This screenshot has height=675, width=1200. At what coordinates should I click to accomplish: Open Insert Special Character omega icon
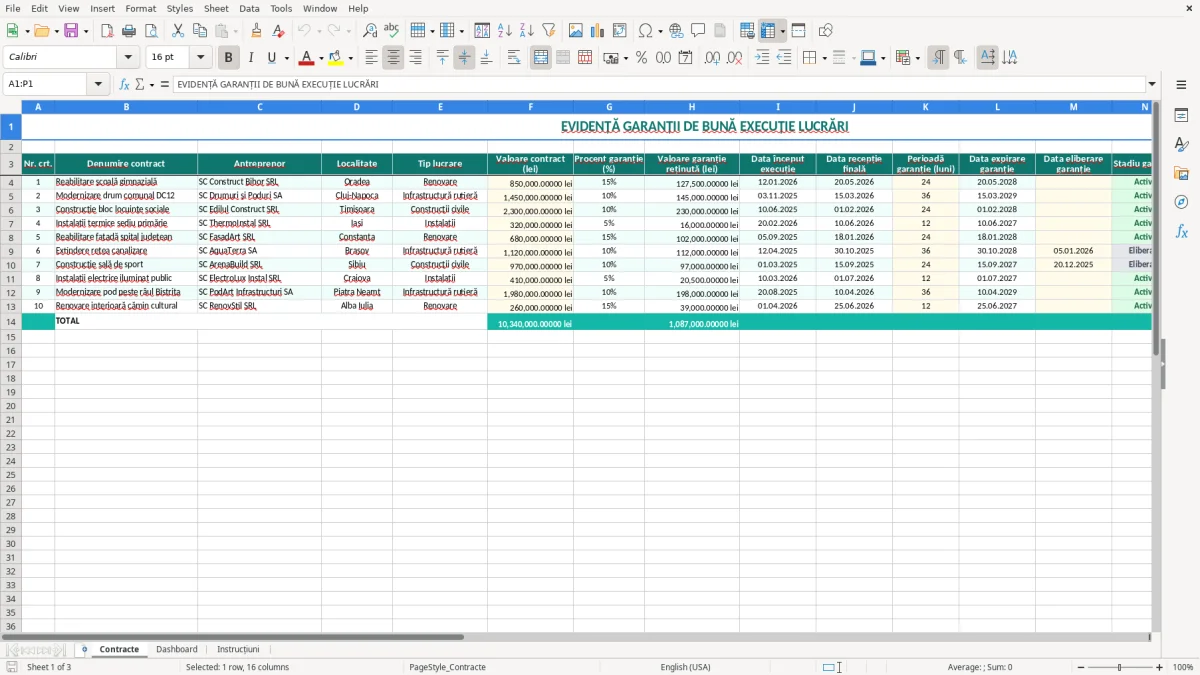[646, 31]
